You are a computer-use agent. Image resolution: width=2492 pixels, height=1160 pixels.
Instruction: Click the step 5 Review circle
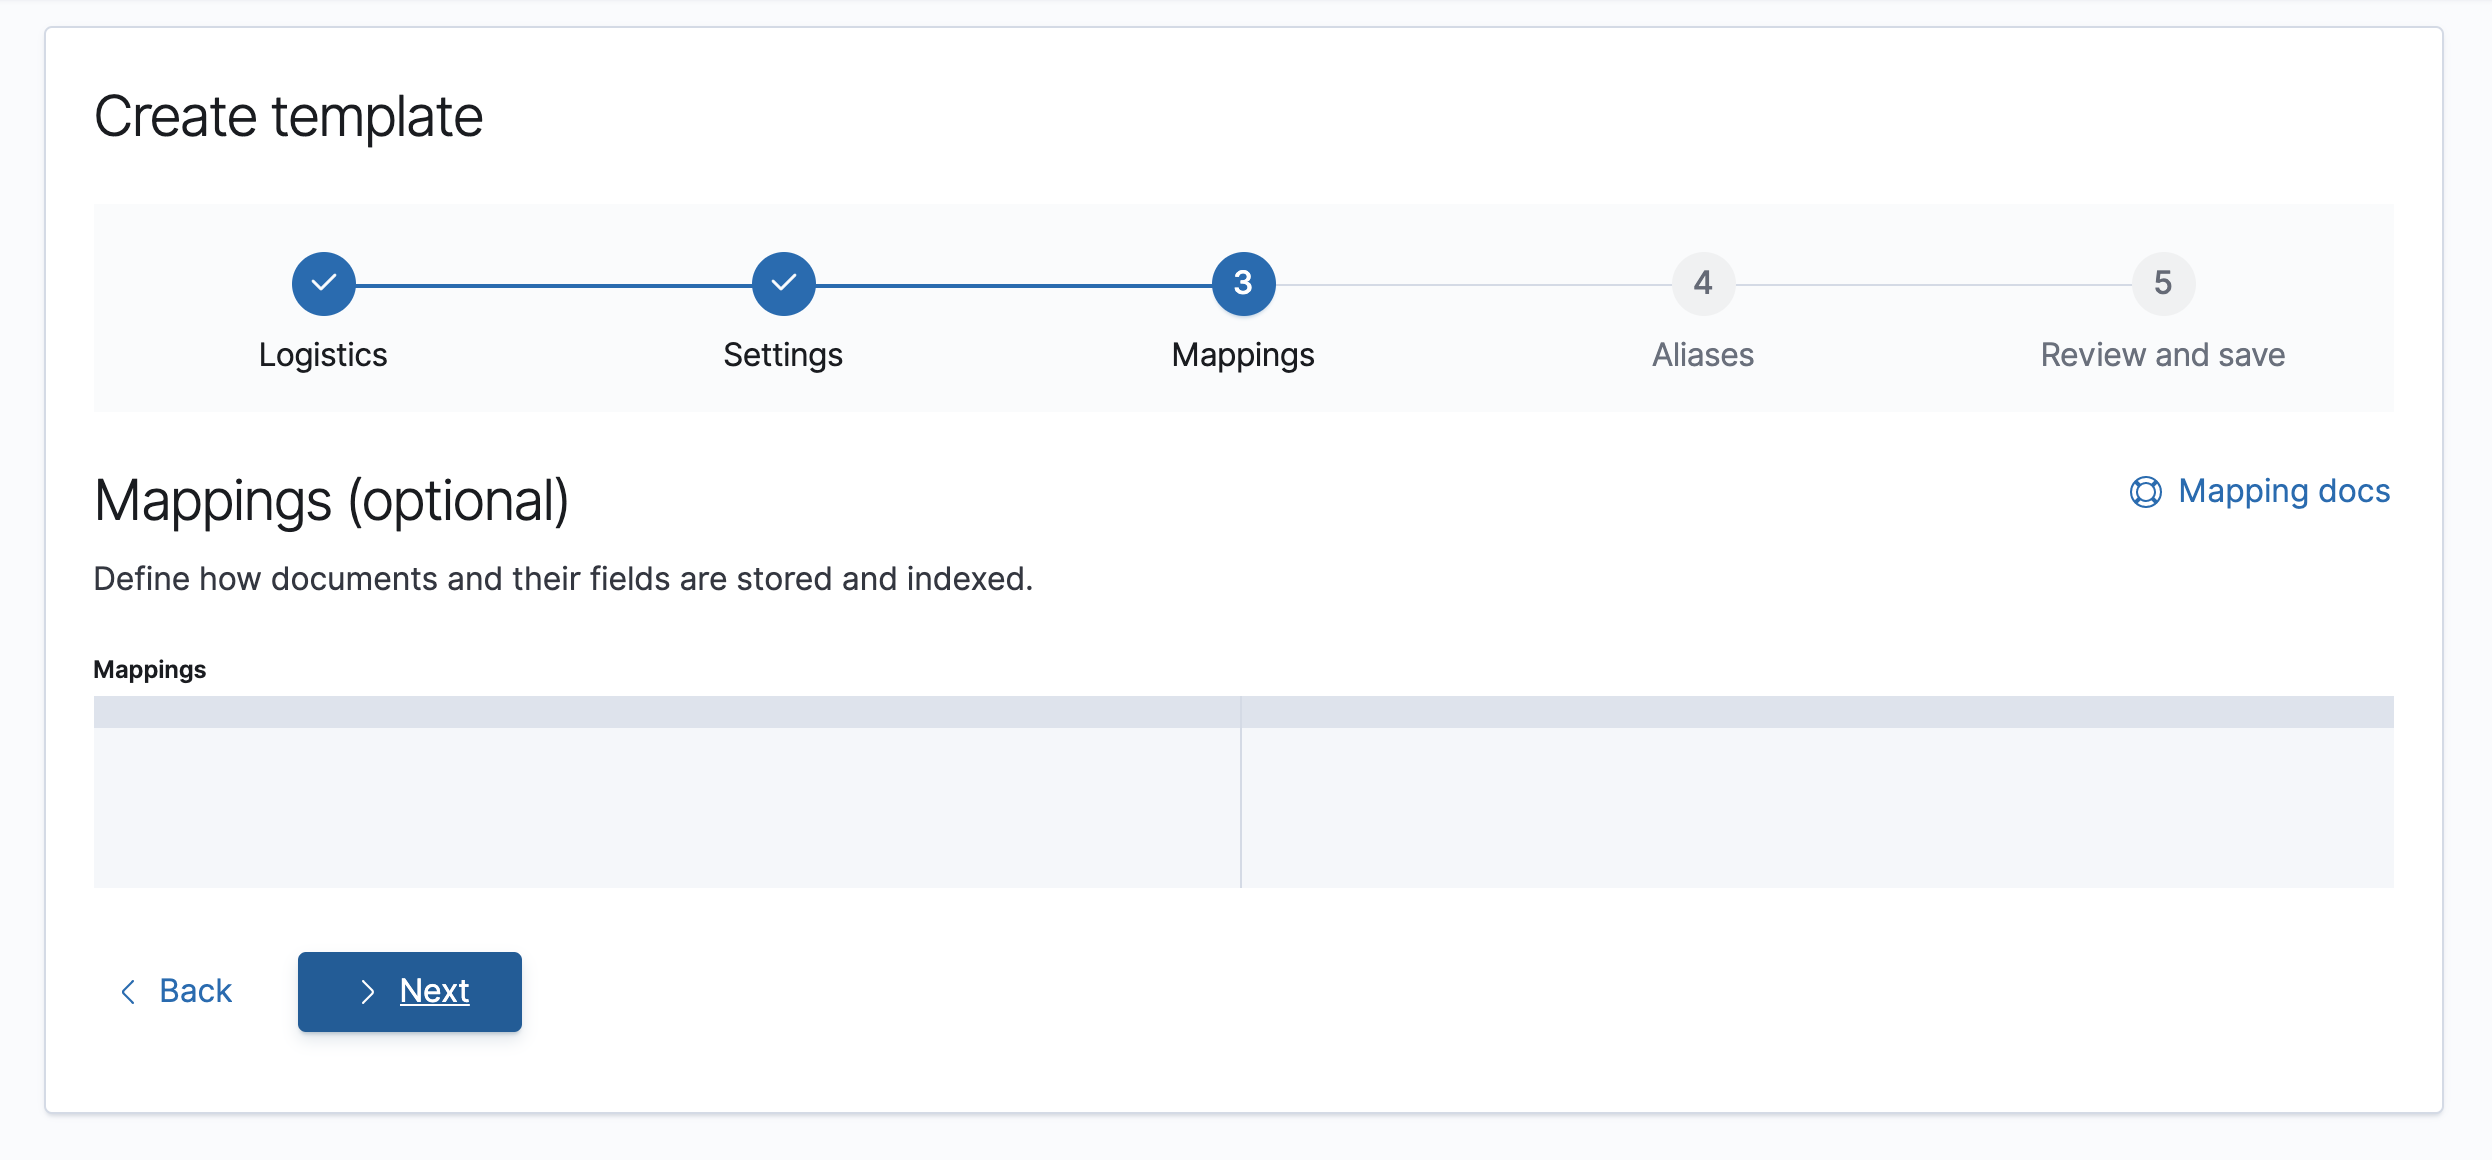coord(2163,284)
